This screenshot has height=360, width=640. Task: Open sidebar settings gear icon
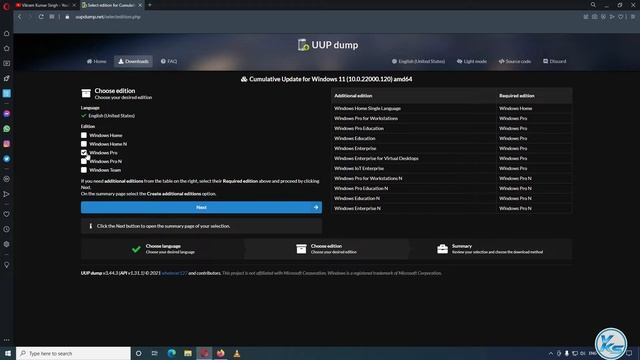point(7,244)
